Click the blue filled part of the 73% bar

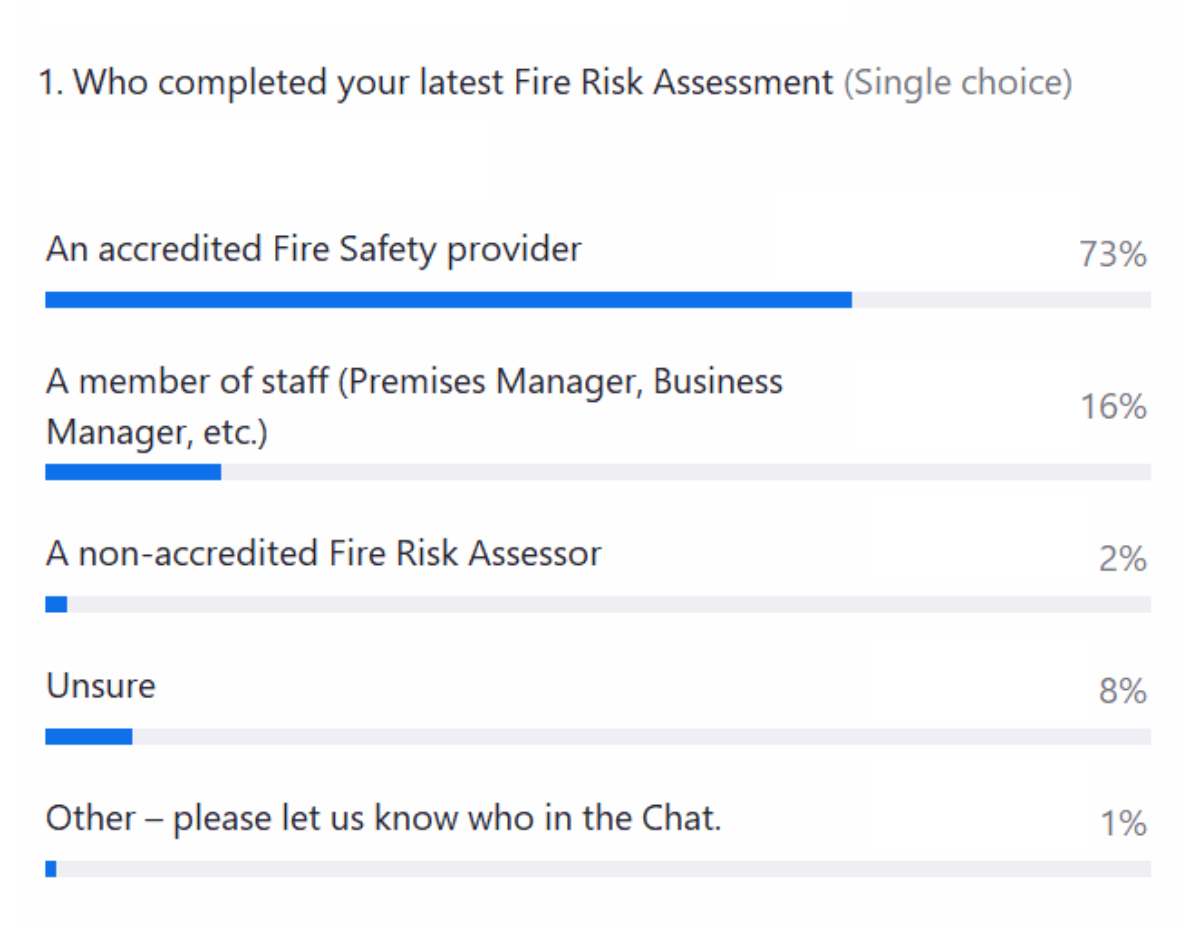448,300
